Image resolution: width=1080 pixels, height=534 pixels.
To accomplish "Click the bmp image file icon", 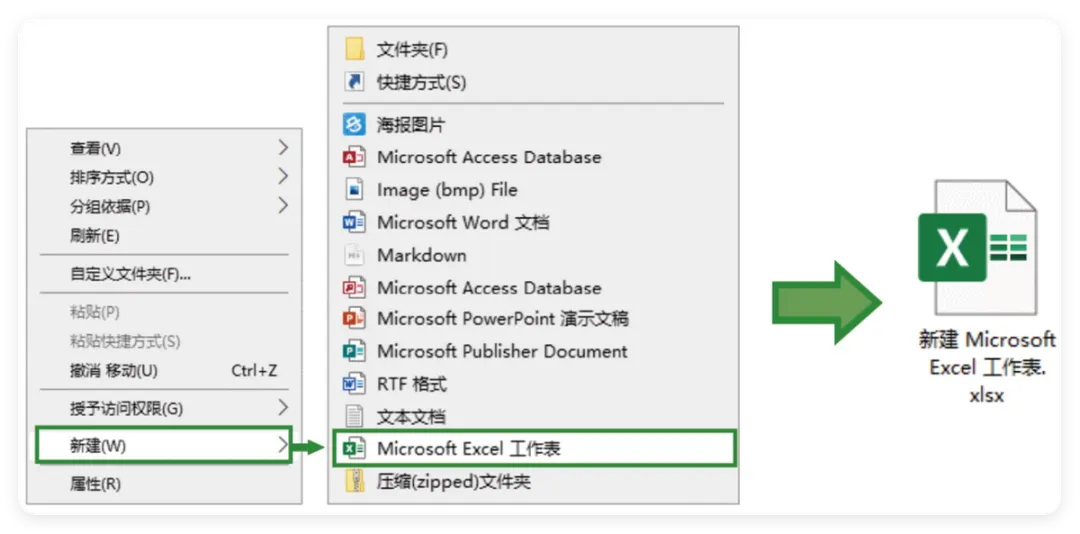I will (354, 190).
